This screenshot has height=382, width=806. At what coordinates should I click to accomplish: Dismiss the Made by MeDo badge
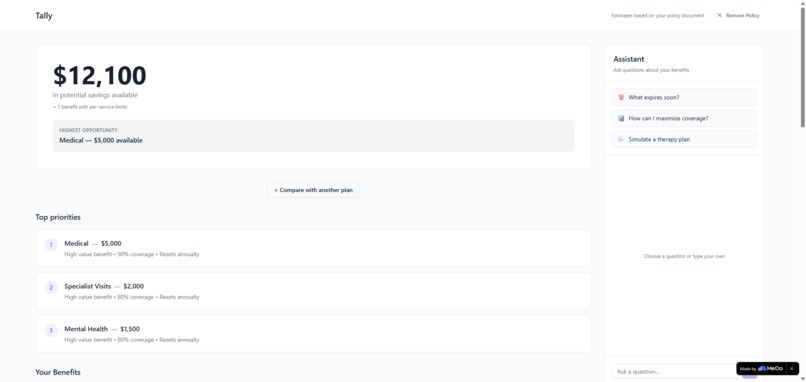[x=792, y=369]
